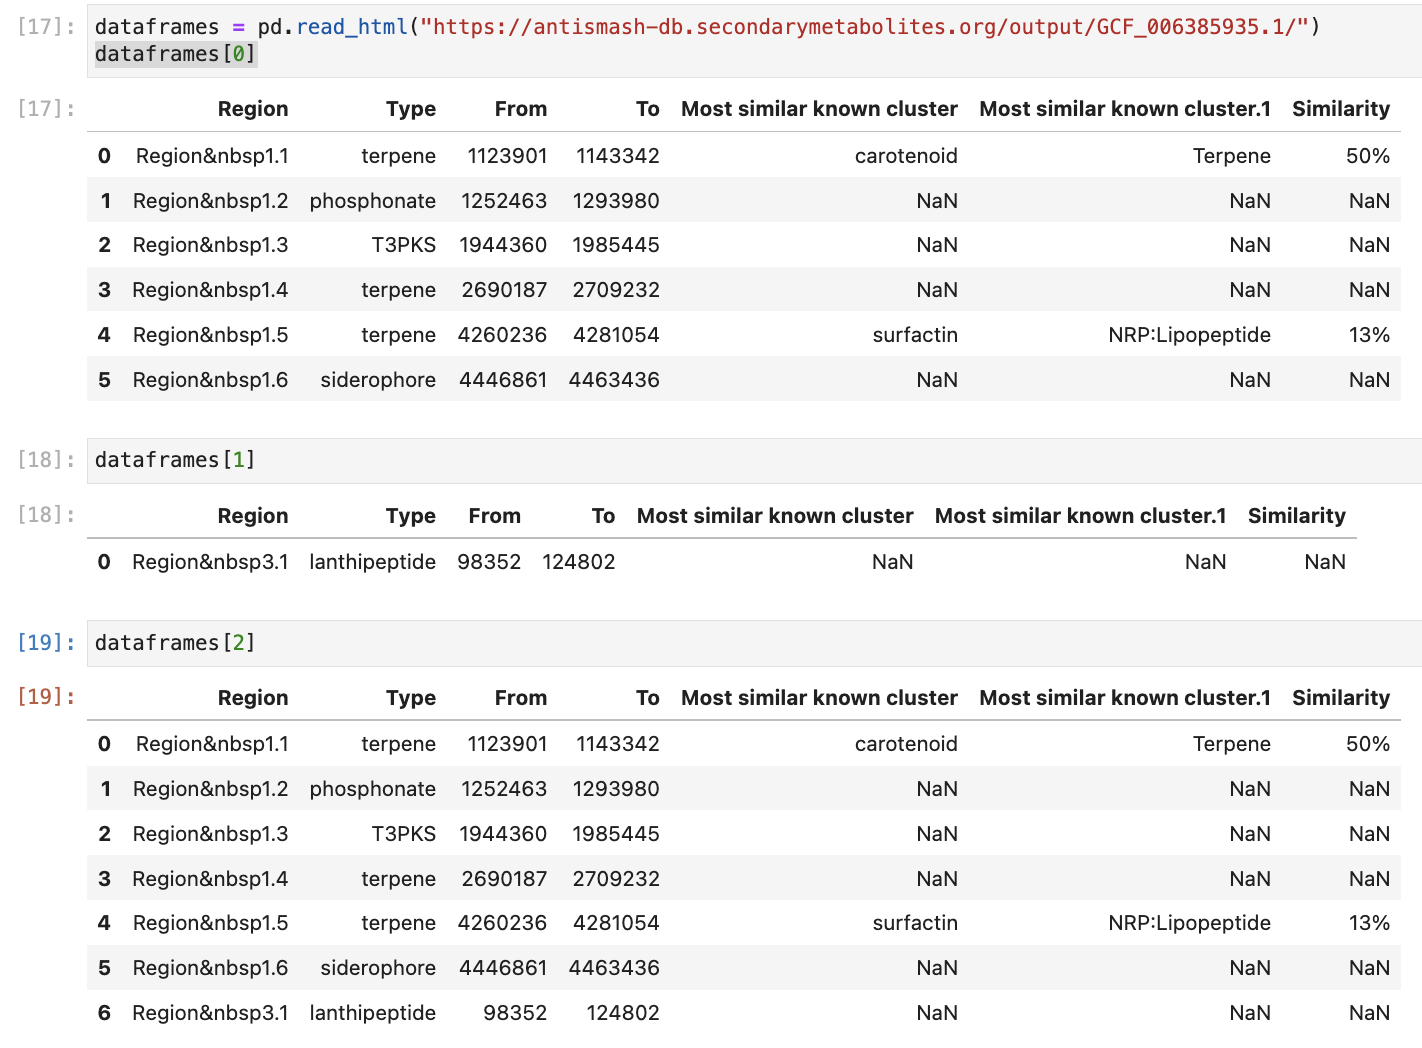Screen dimensions: 1422x1048
Task: Click the blue [19]: prompt beside dataframes[2]
Action: (x=46, y=643)
